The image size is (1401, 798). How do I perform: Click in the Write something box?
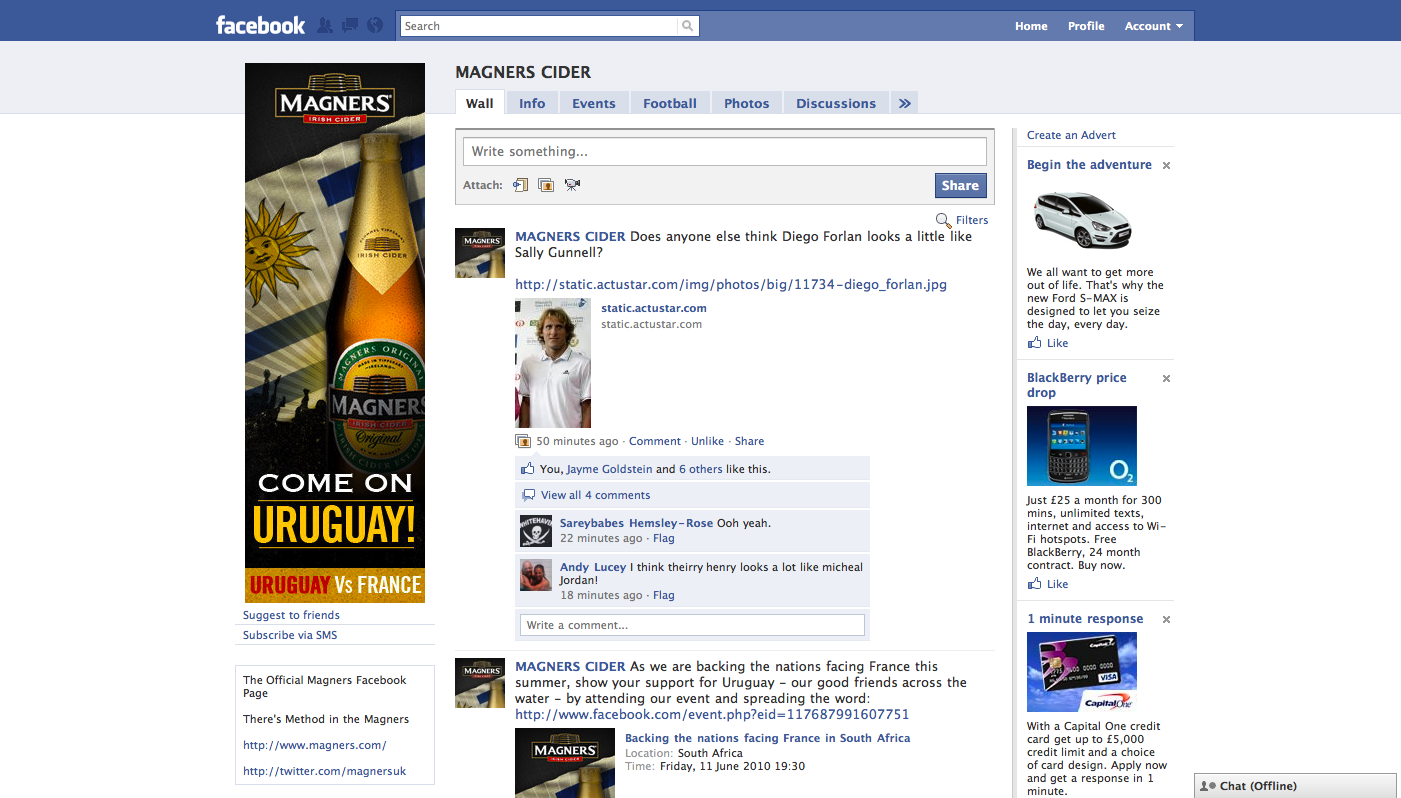pos(725,152)
